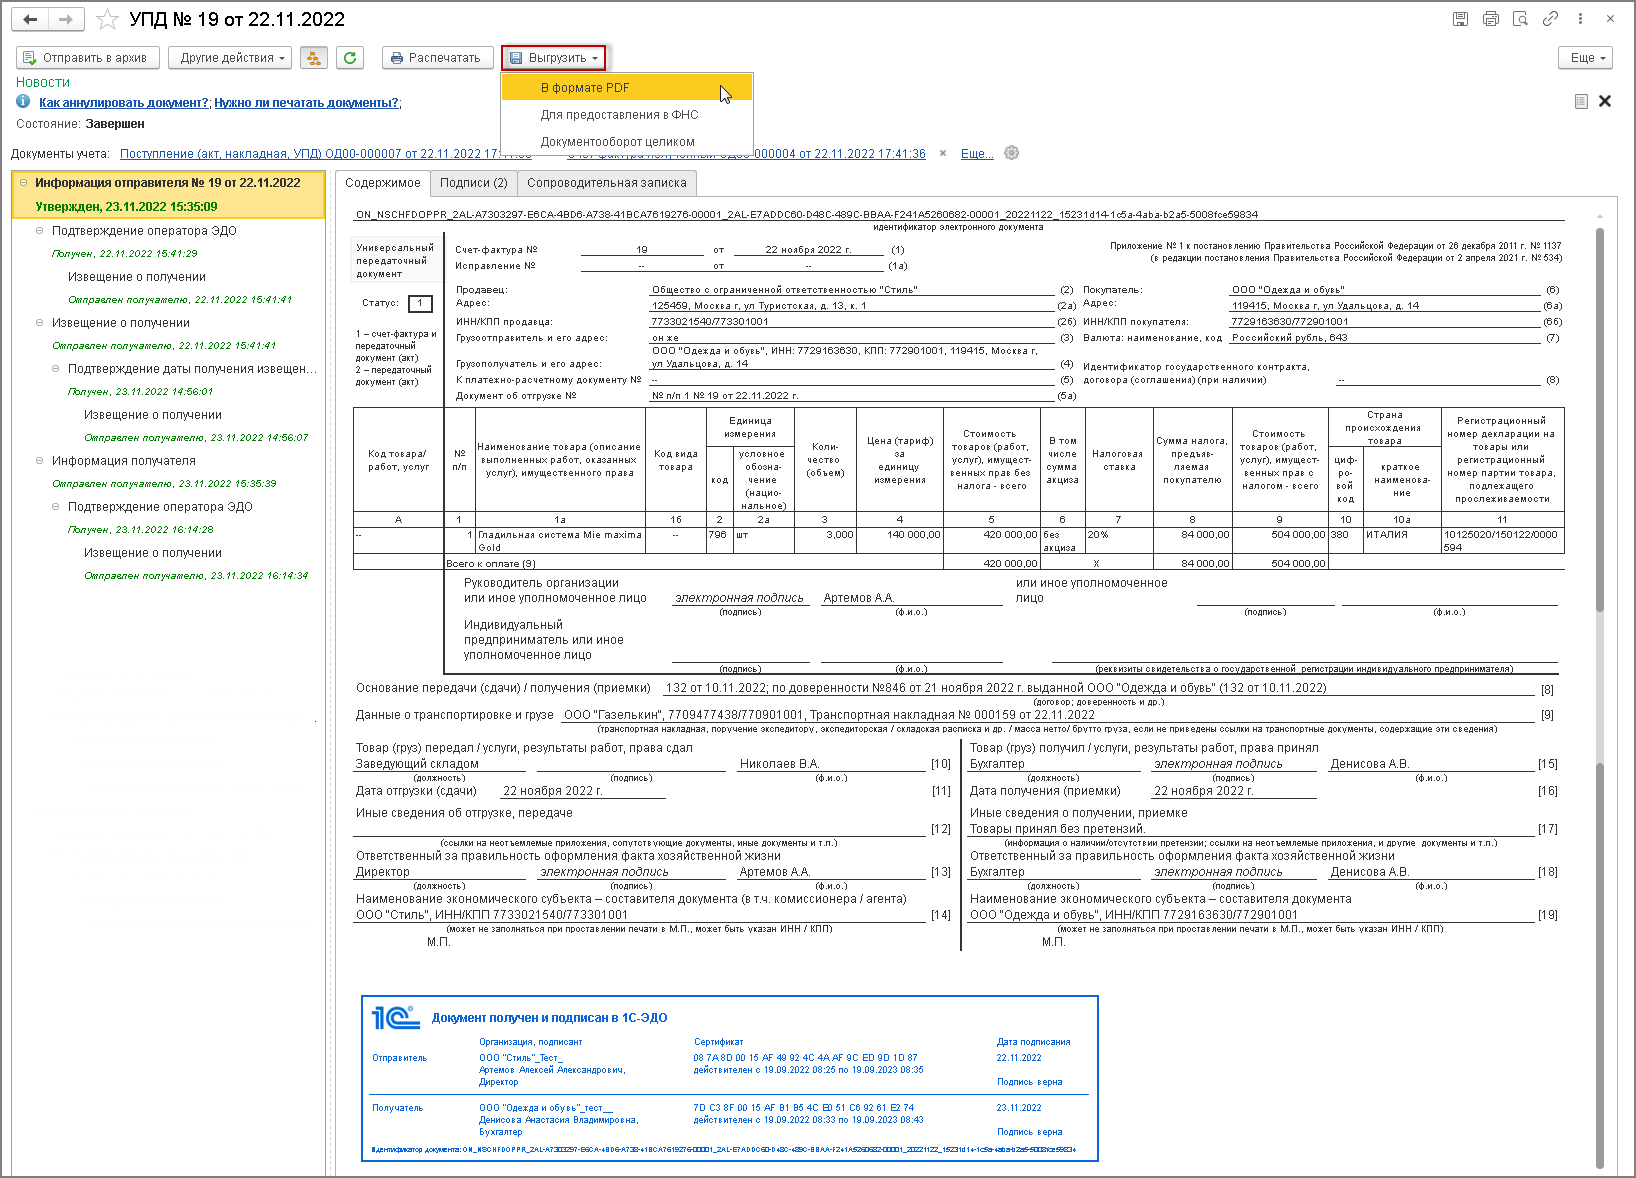Click the Распечатать button
The height and width of the screenshot is (1178, 1636).
point(438,58)
